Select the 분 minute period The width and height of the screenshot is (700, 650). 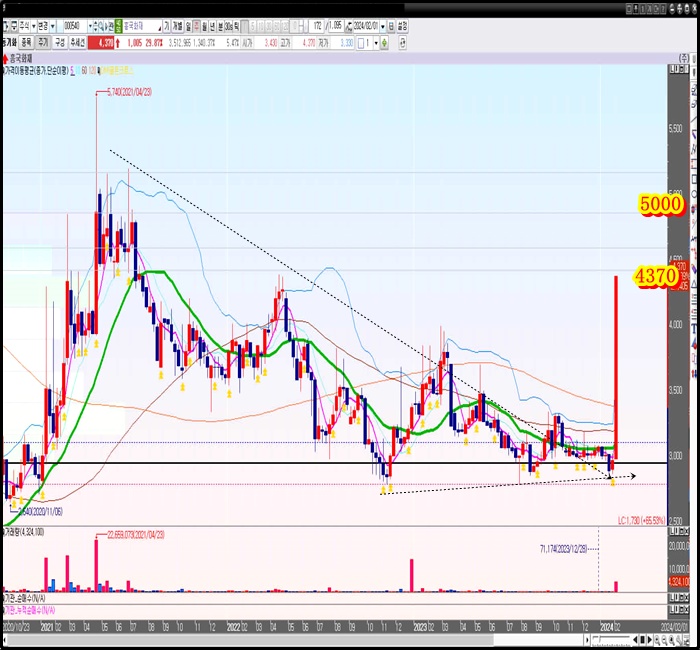[221, 26]
